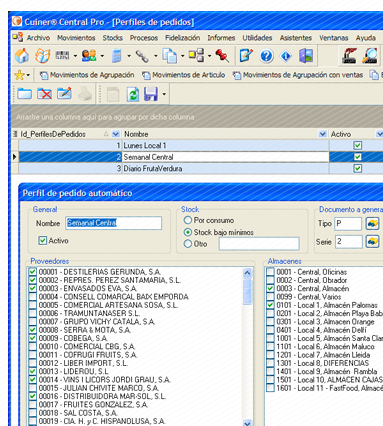This screenshot has height=426, width=383.
Task: Click the magnifying glass search icon
Action: 370,56
